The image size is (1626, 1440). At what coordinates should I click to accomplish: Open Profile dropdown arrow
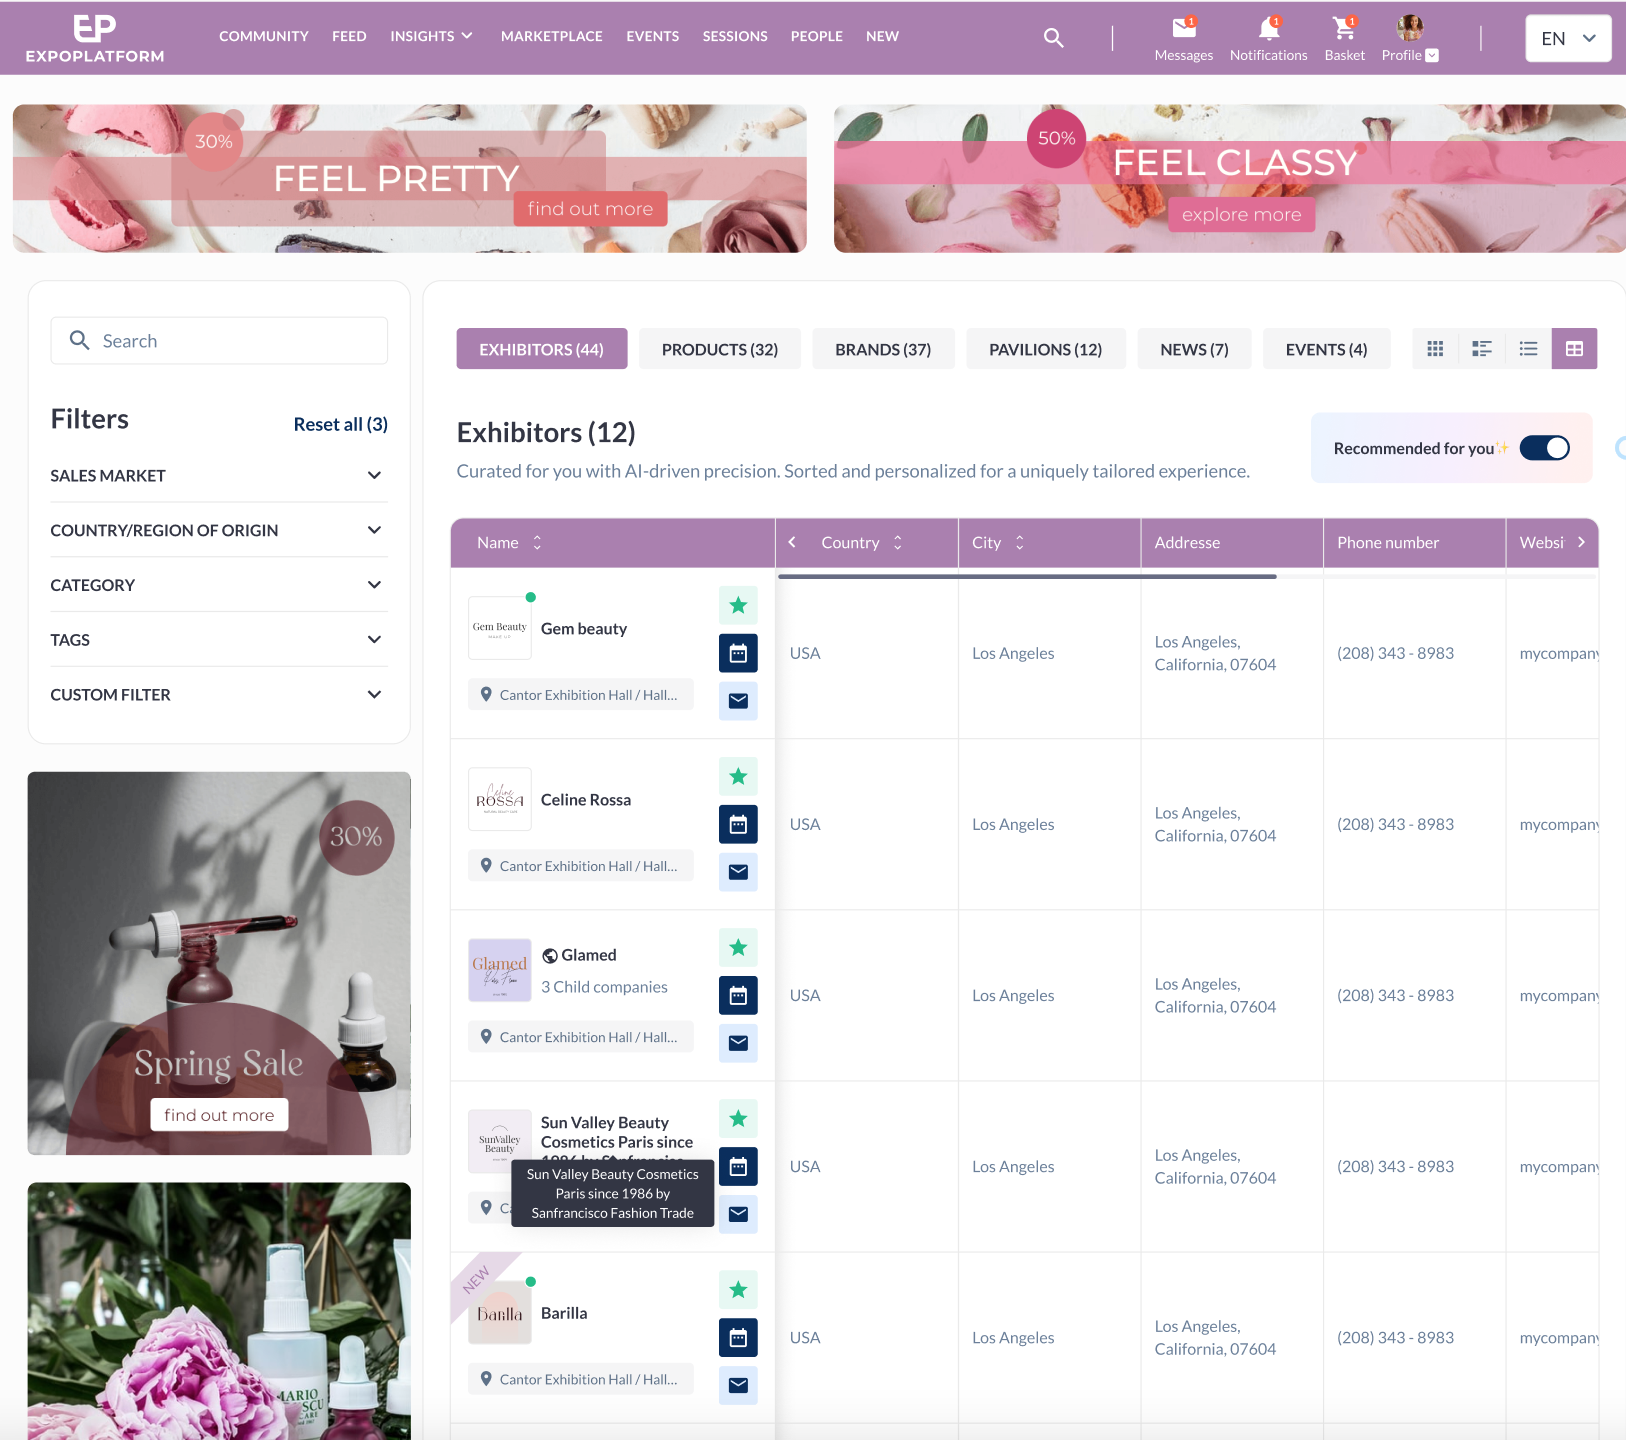tap(1432, 55)
